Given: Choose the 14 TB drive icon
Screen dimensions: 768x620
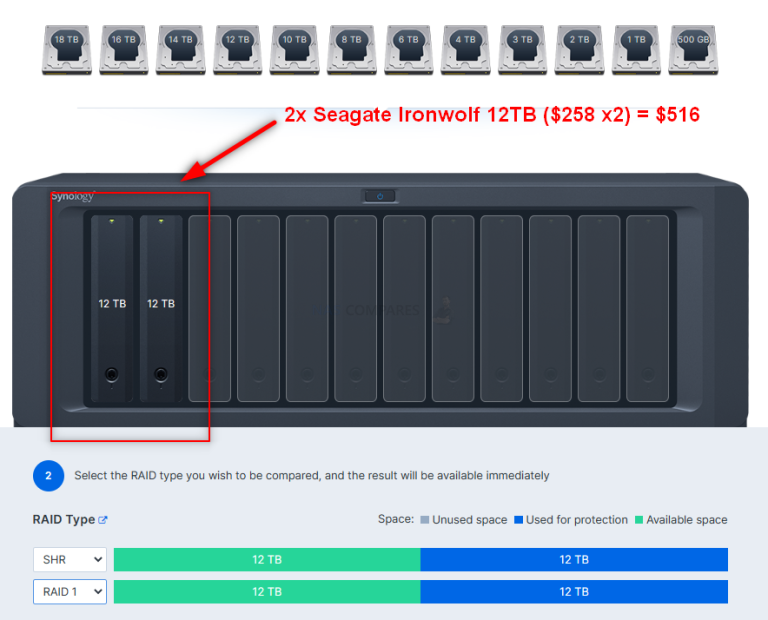Looking at the screenshot, I should pyautogui.click(x=181, y=49).
